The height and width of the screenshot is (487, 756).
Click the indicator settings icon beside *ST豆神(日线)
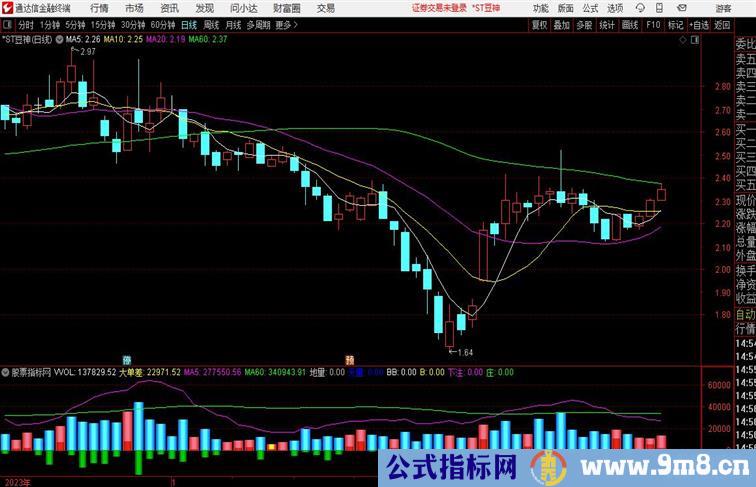(59, 40)
